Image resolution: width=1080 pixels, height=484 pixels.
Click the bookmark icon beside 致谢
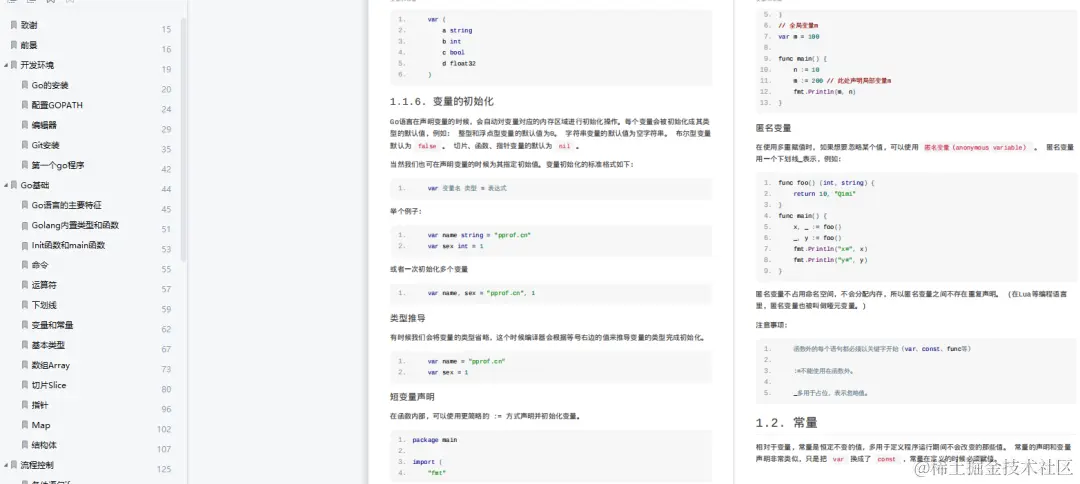pos(14,25)
